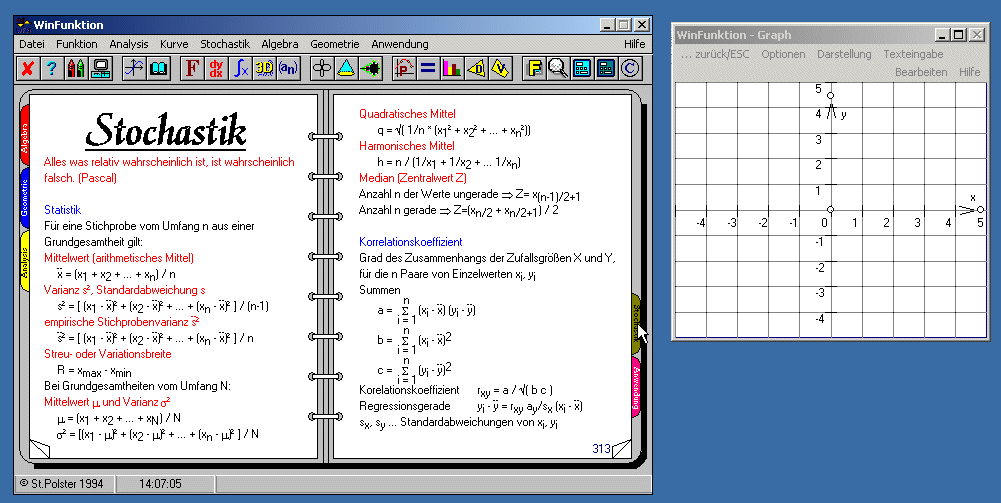The height and width of the screenshot is (503, 1001).
Task: Open Hilfe in the Graph window
Action: 970,72
